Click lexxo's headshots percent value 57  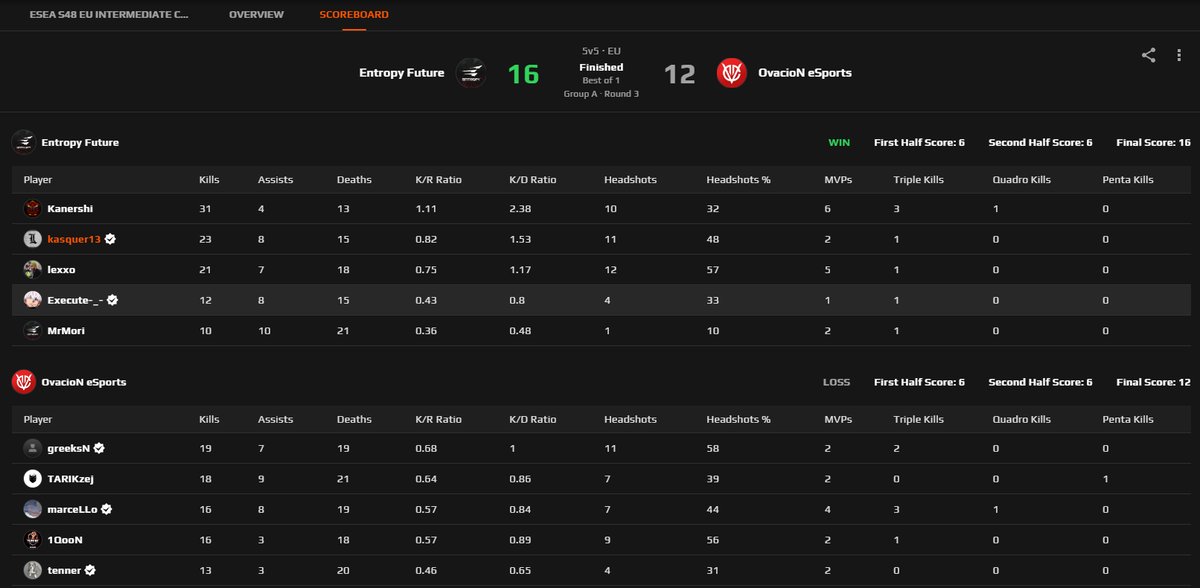pos(713,270)
